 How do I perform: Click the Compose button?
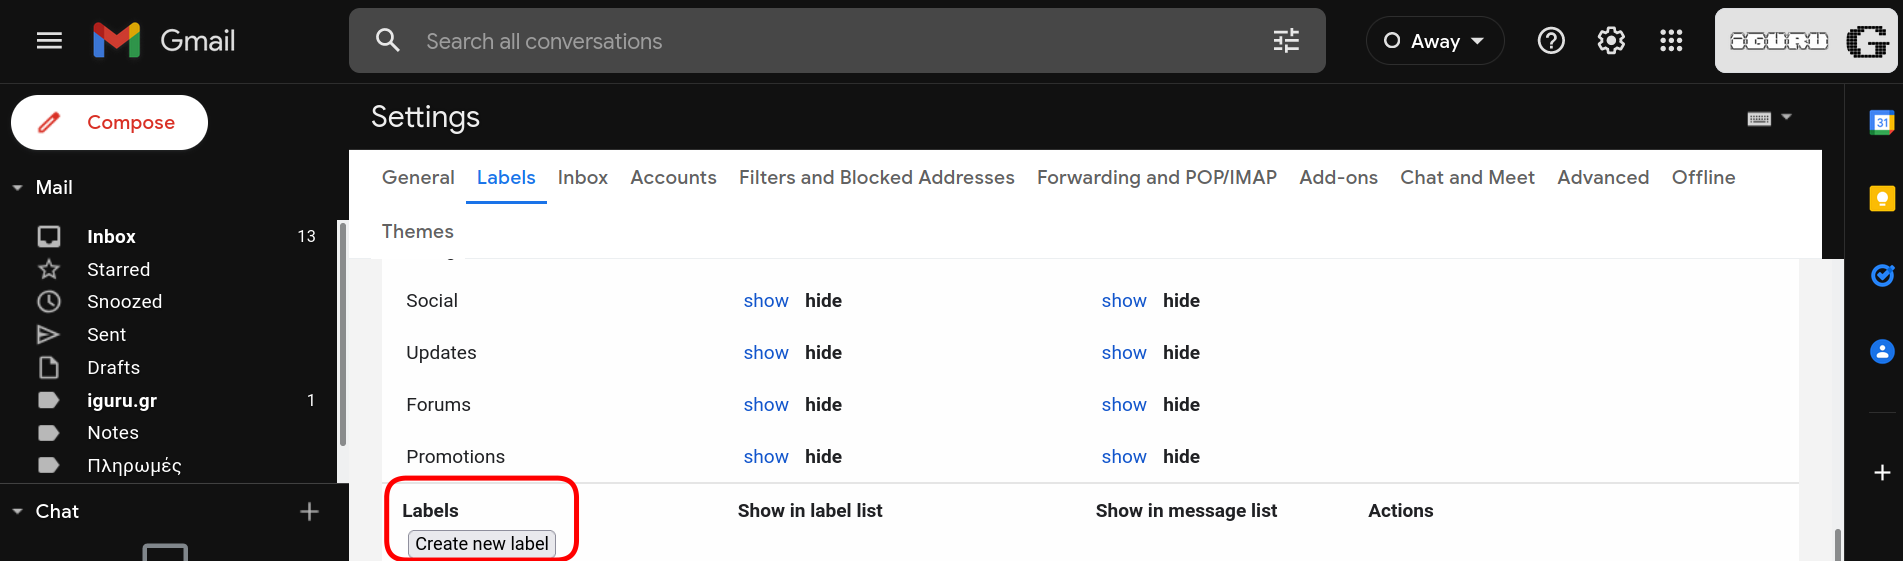(x=109, y=123)
